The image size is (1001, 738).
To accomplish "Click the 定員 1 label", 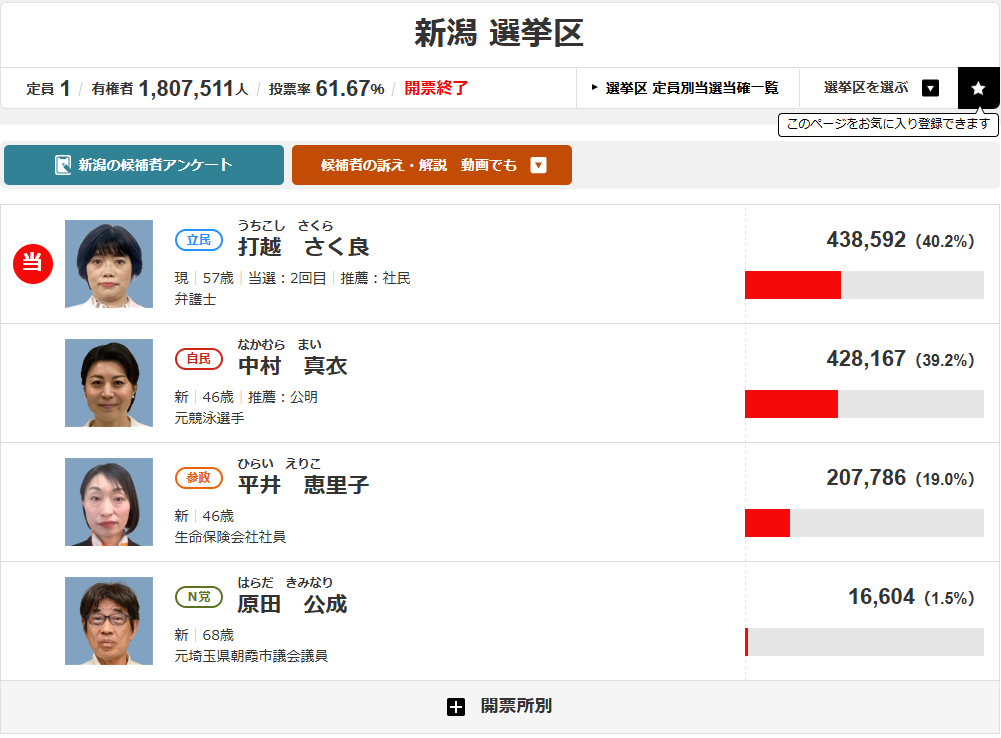I will click(49, 88).
